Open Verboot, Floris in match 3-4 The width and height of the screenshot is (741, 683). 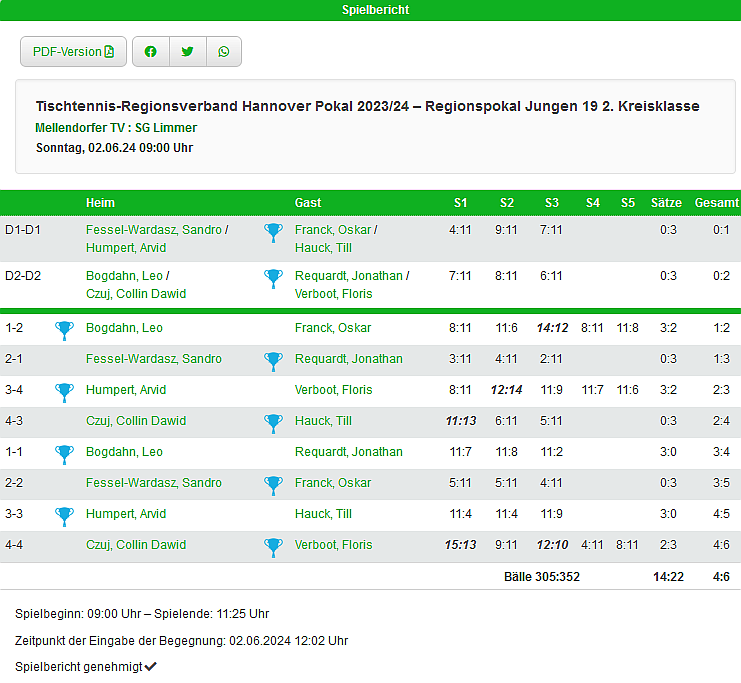(x=333, y=390)
